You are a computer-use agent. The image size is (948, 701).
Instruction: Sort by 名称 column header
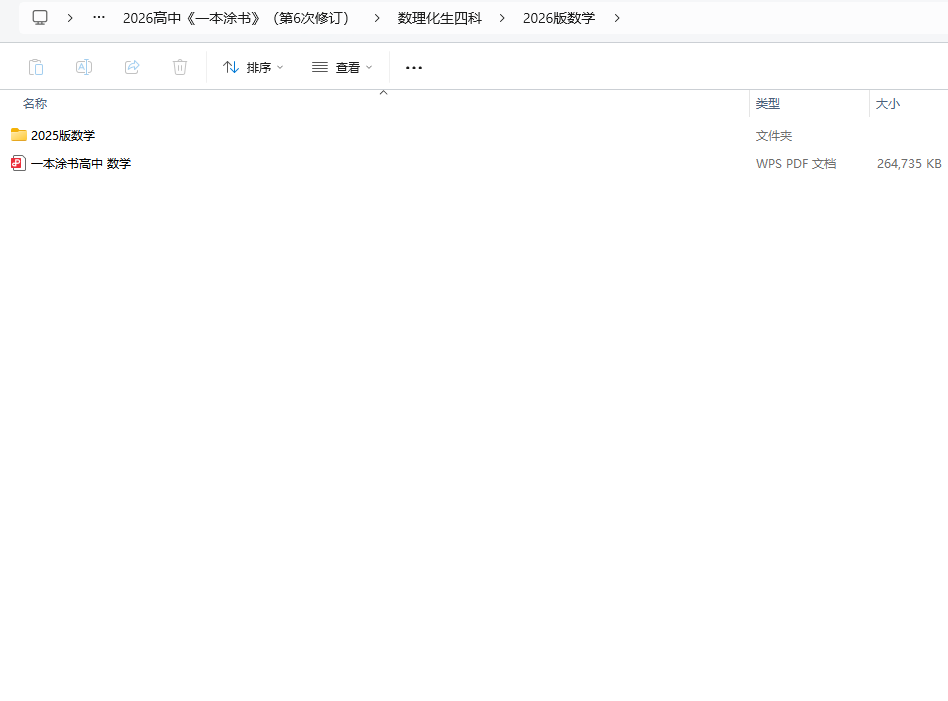[35, 104]
